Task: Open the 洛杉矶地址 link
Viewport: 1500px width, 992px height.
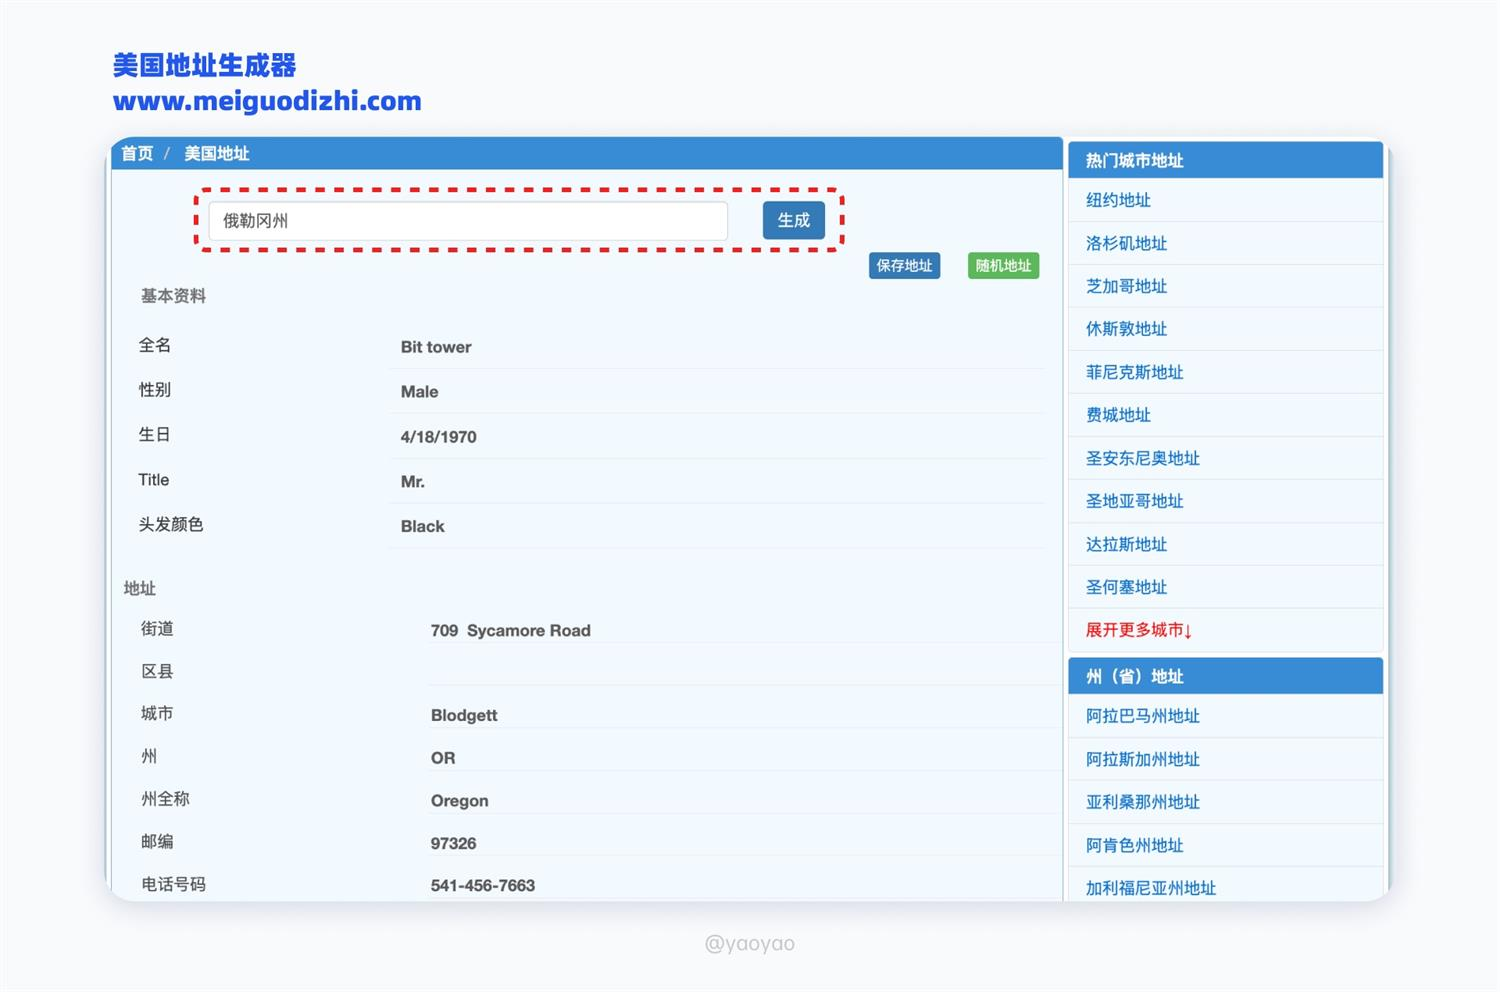Action: click(x=1126, y=243)
